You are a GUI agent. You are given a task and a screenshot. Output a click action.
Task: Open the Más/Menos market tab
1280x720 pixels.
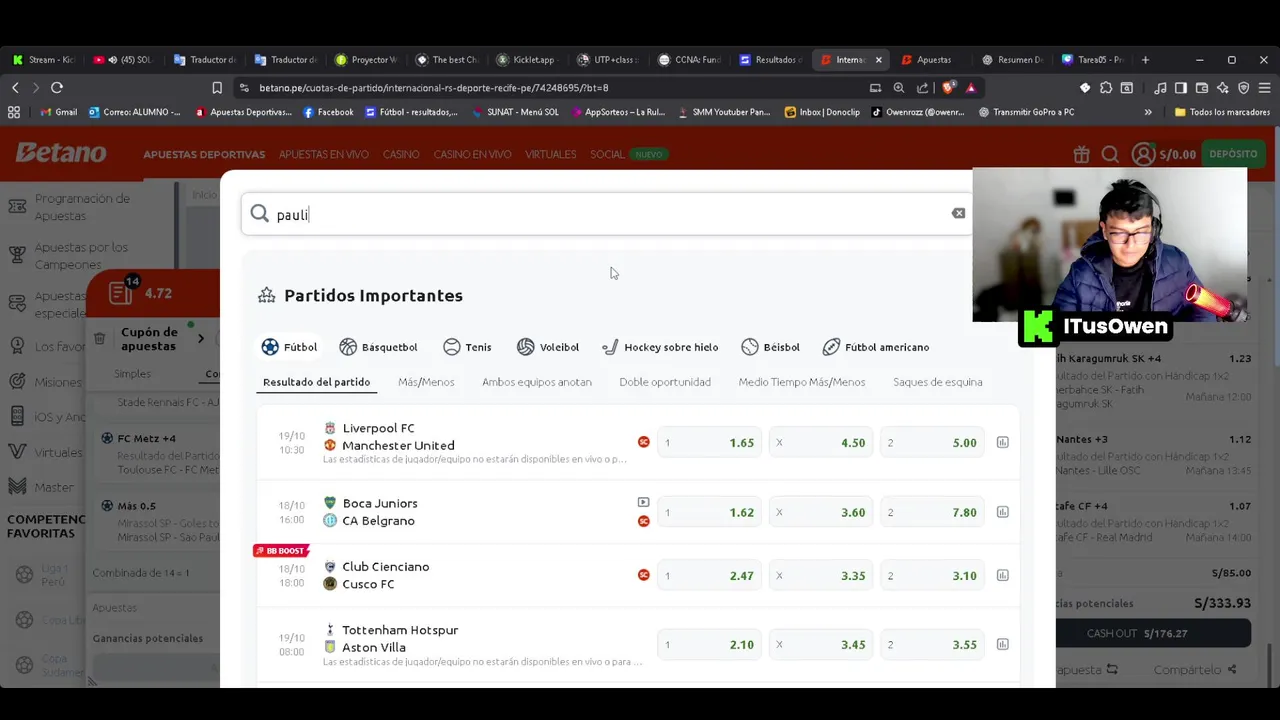[x=426, y=382]
